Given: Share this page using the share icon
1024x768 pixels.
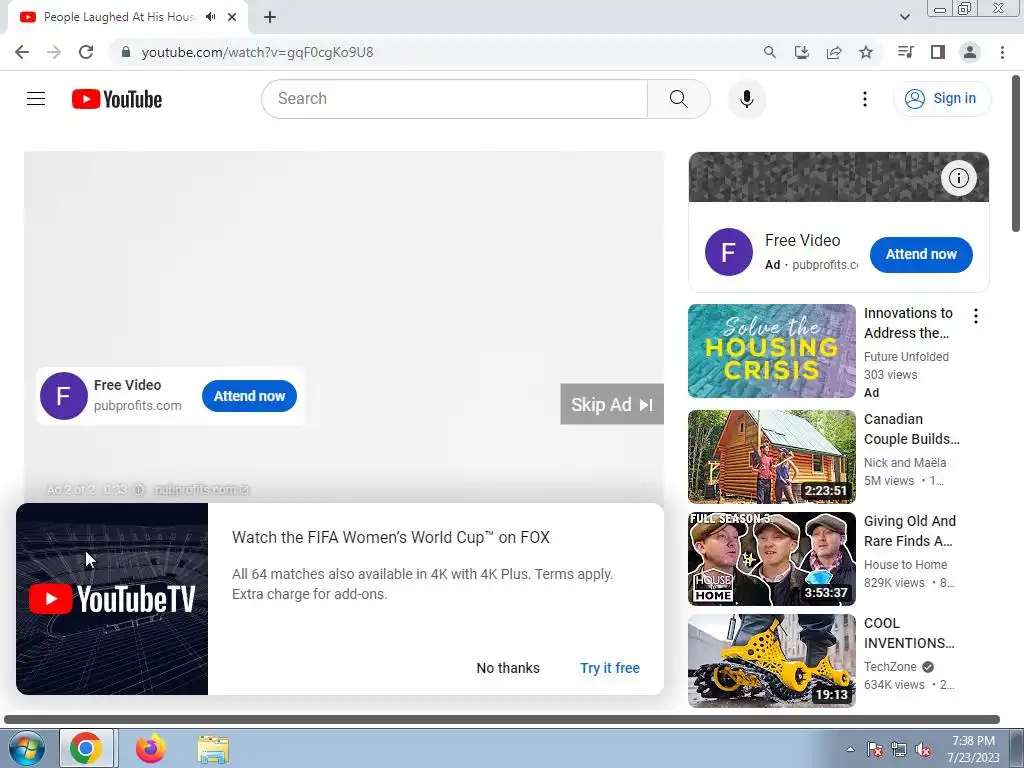Looking at the screenshot, I should pos(833,52).
